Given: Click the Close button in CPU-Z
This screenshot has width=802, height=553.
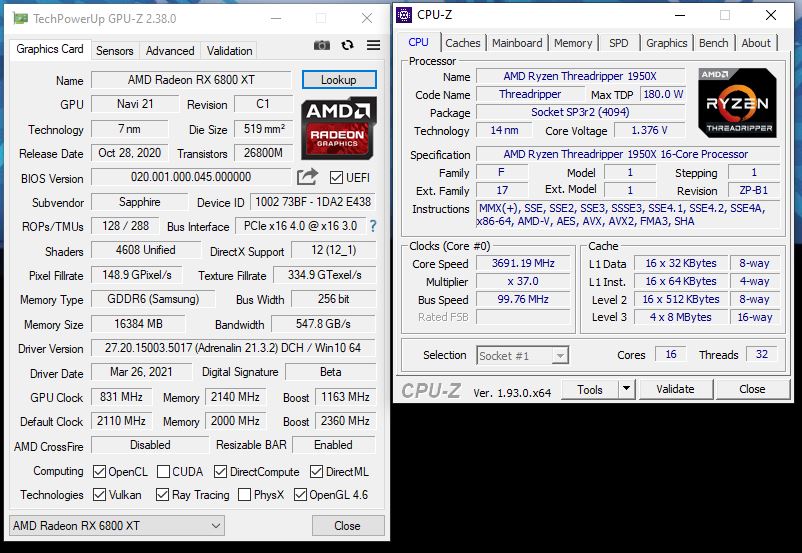Looking at the screenshot, I should coord(752,389).
